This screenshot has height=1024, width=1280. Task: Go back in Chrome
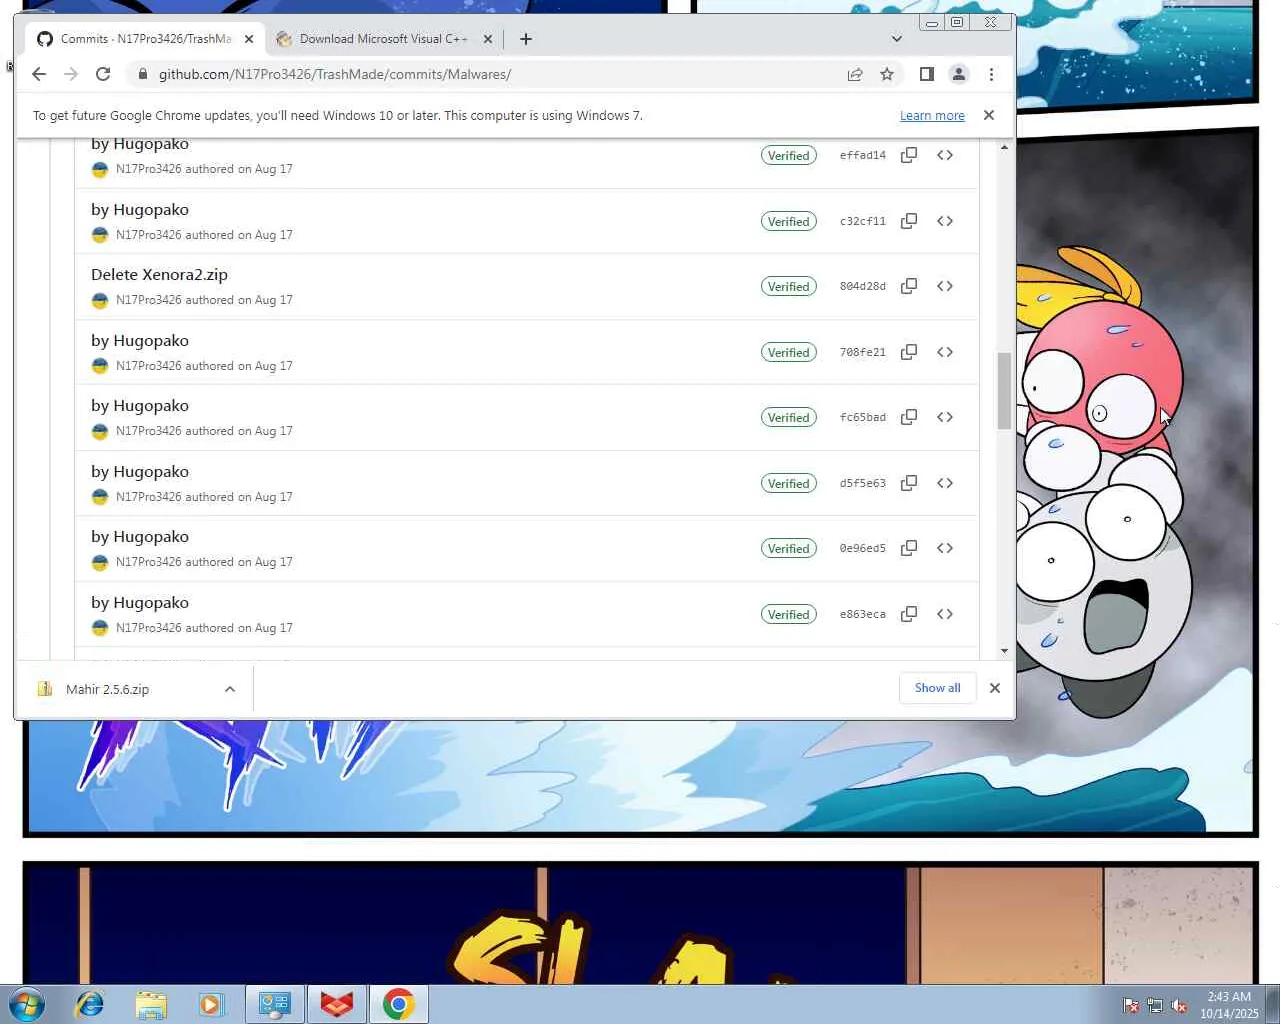(x=39, y=74)
